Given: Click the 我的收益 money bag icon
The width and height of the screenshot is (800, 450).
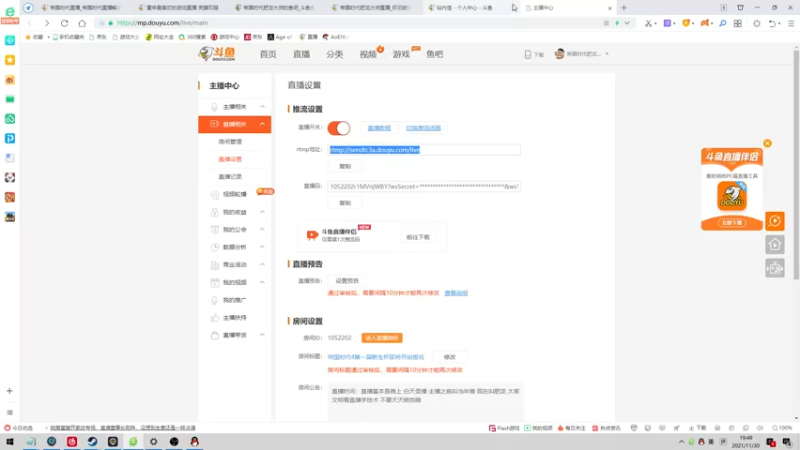Looking at the screenshot, I should pos(215,212).
